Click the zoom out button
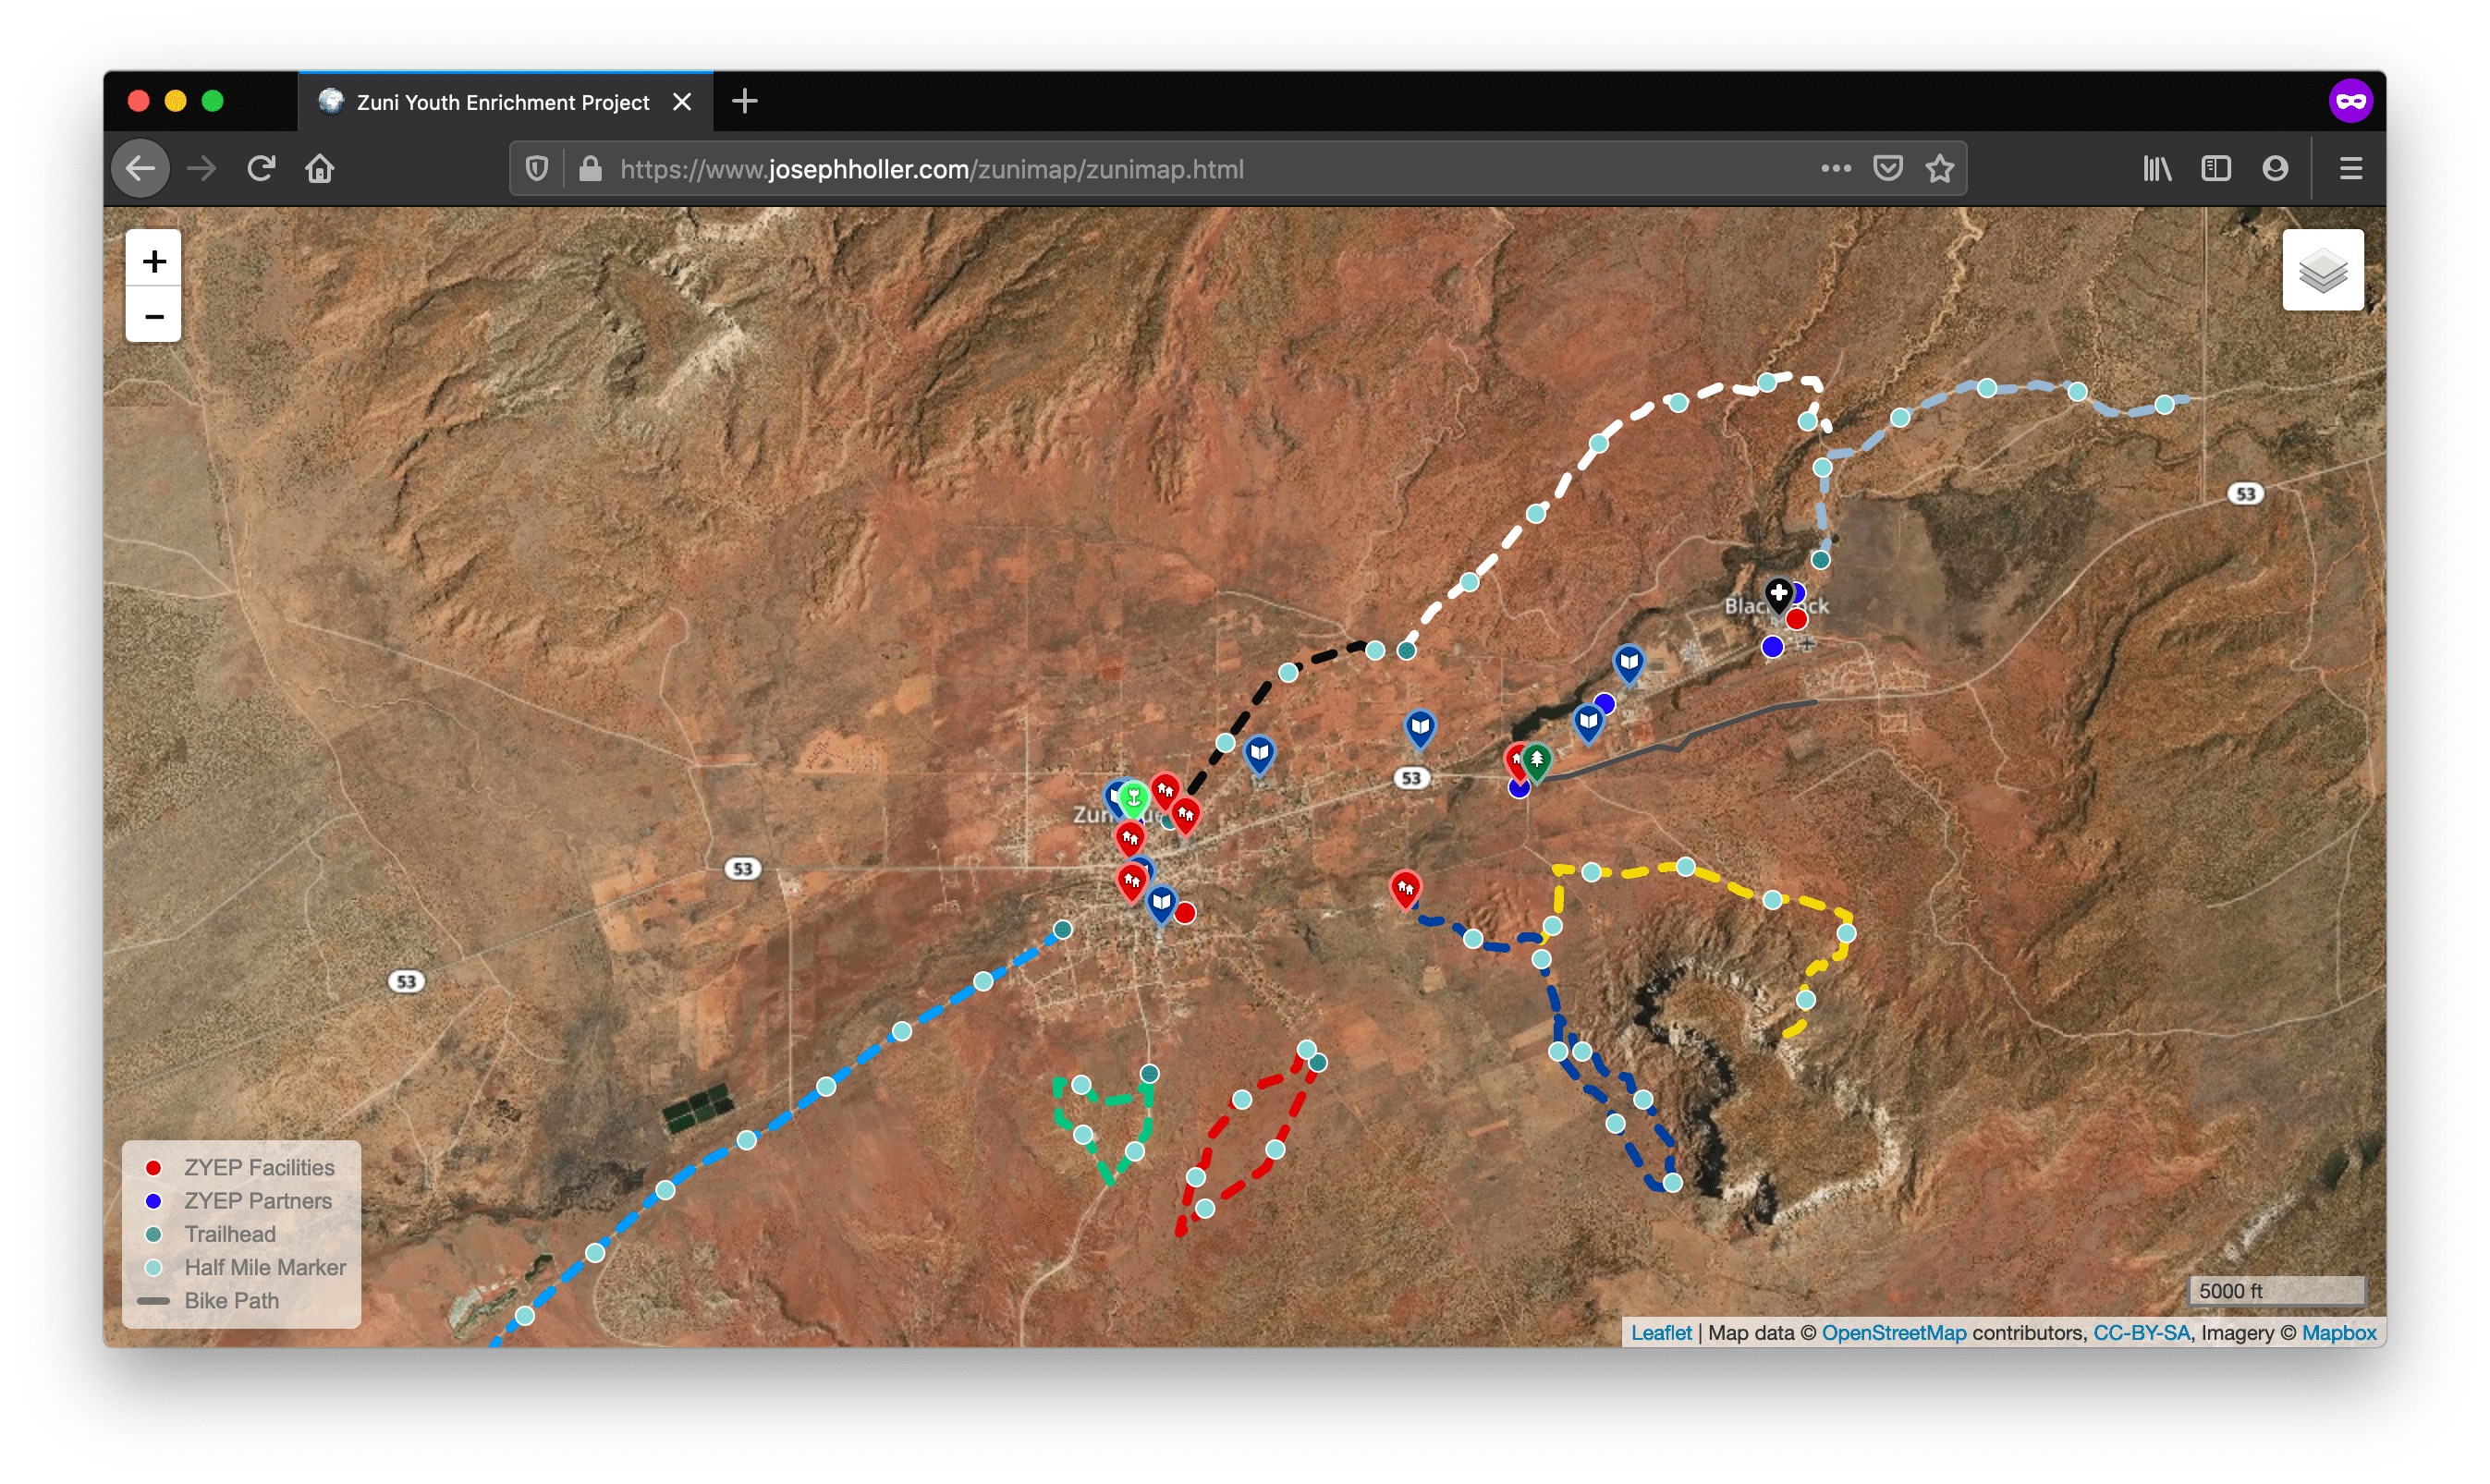 pyautogui.click(x=157, y=314)
